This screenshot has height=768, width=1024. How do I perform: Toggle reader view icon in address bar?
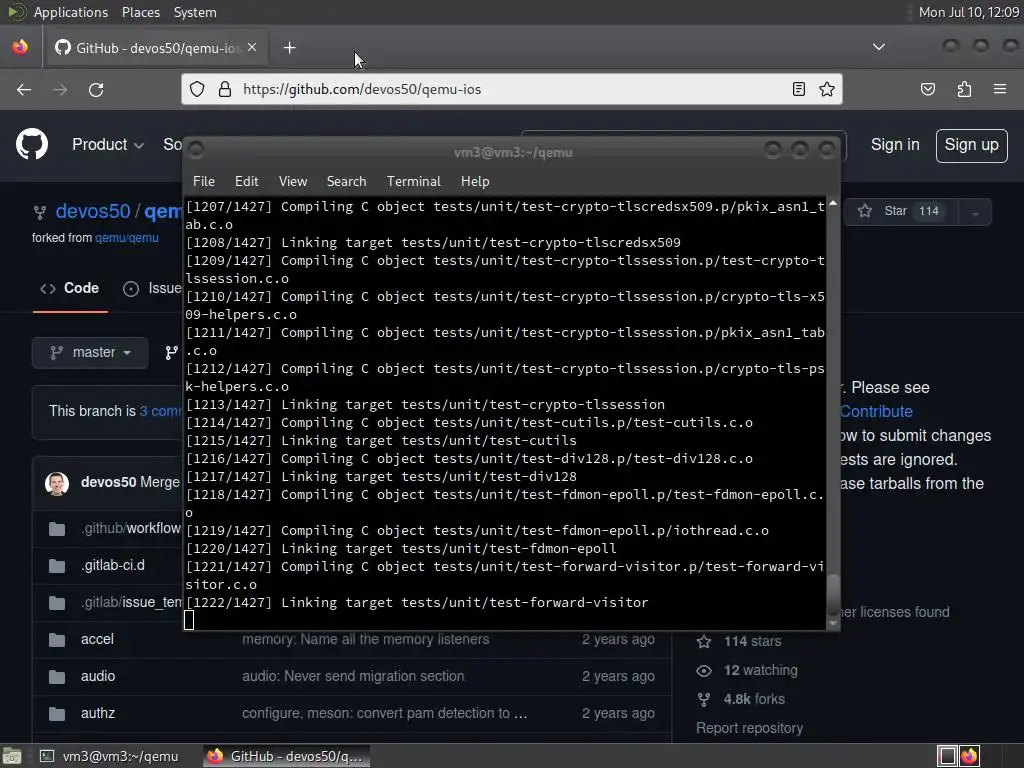tap(798, 89)
